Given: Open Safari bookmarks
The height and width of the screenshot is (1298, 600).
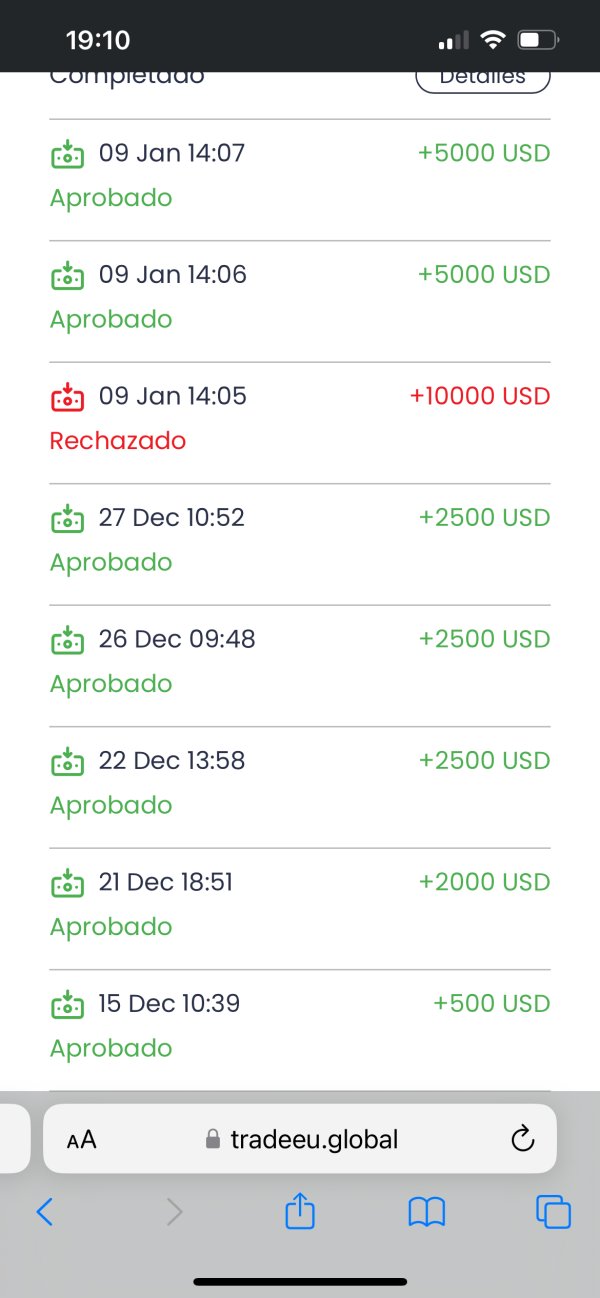Looking at the screenshot, I should (x=427, y=1212).
